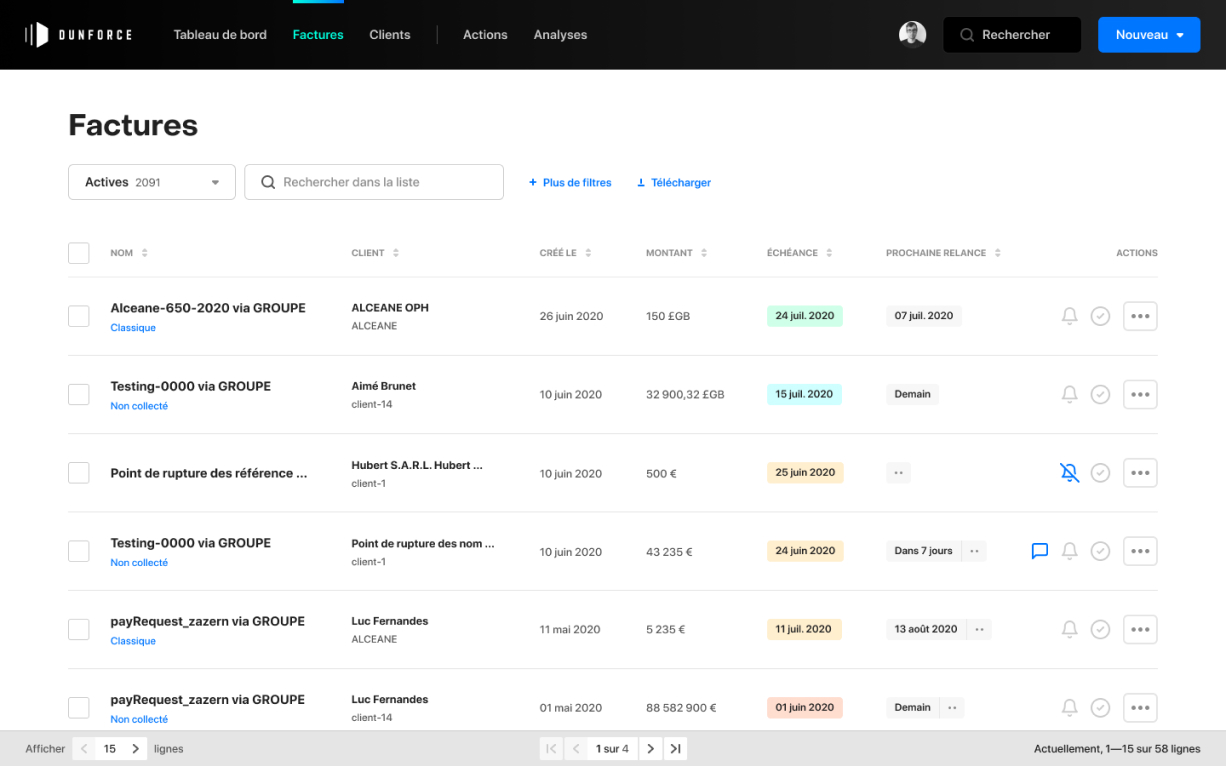The height and width of the screenshot is (766, 1226).
Task: Open Alceane-650-2020 via GROUPE invoice
Action: [x=208, y=308]
